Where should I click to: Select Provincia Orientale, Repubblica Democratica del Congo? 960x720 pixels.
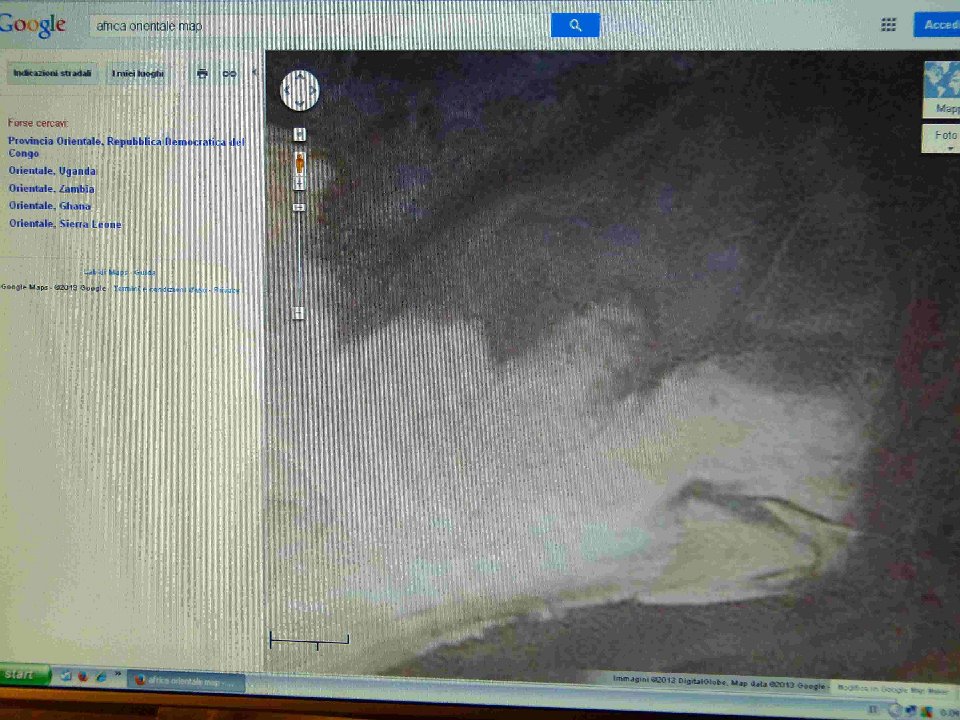pos(125,147)
